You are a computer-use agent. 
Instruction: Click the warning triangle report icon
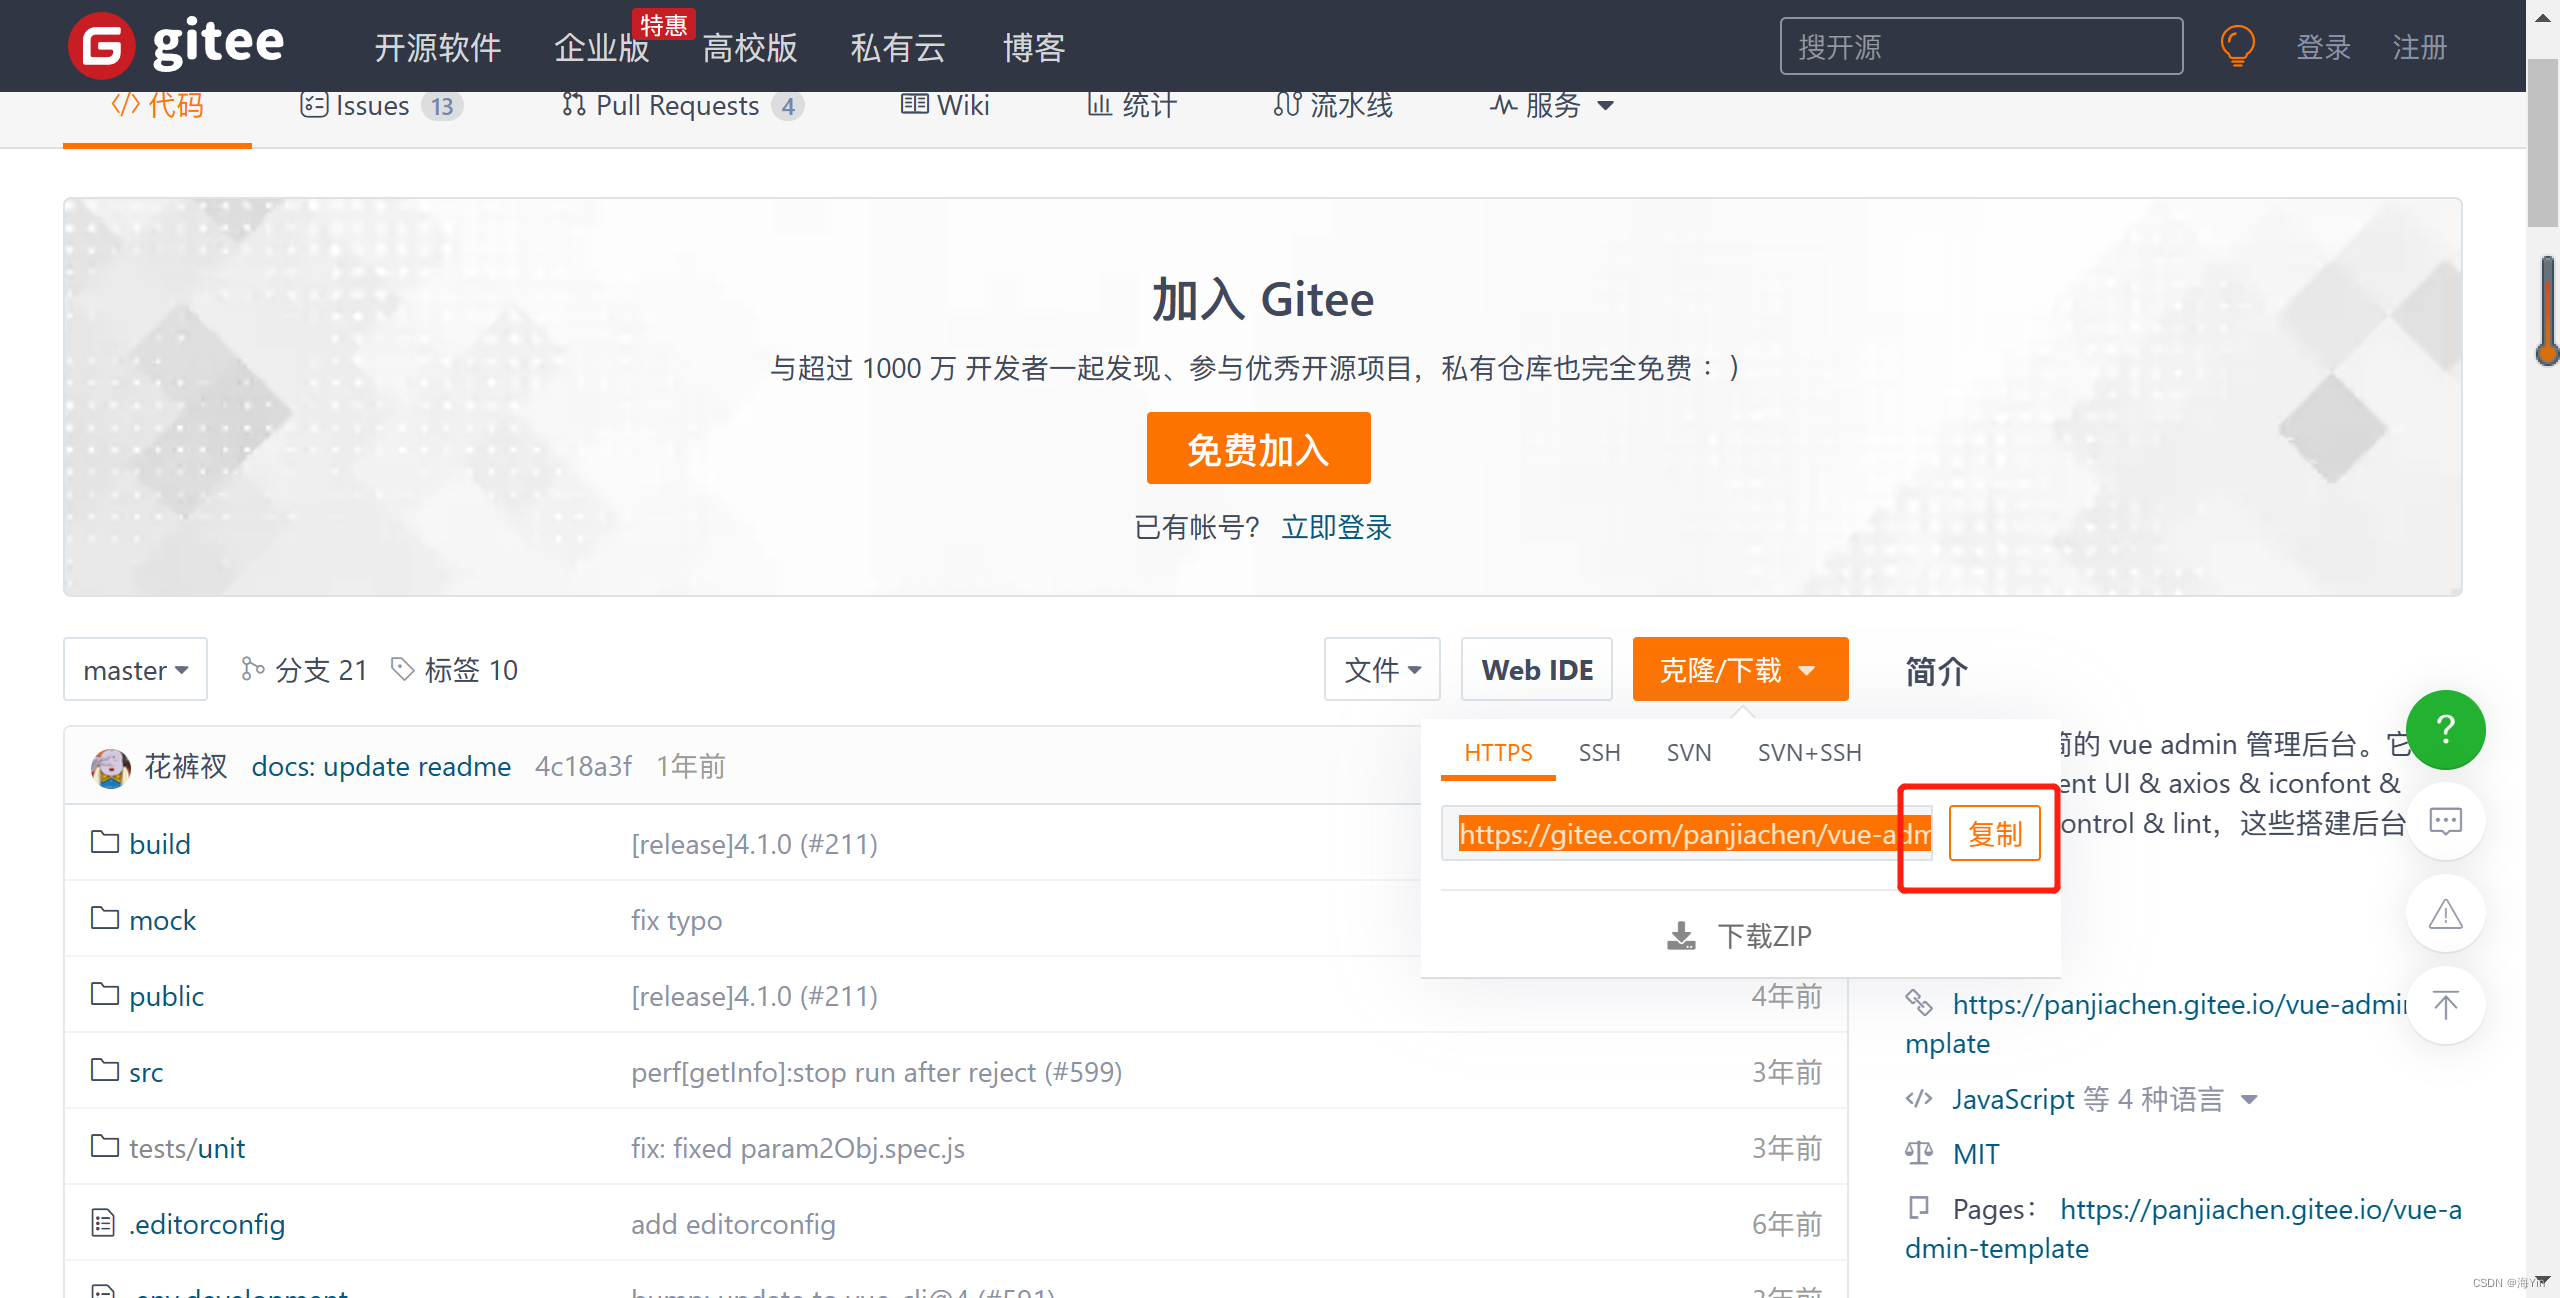tap(2445, 914)
